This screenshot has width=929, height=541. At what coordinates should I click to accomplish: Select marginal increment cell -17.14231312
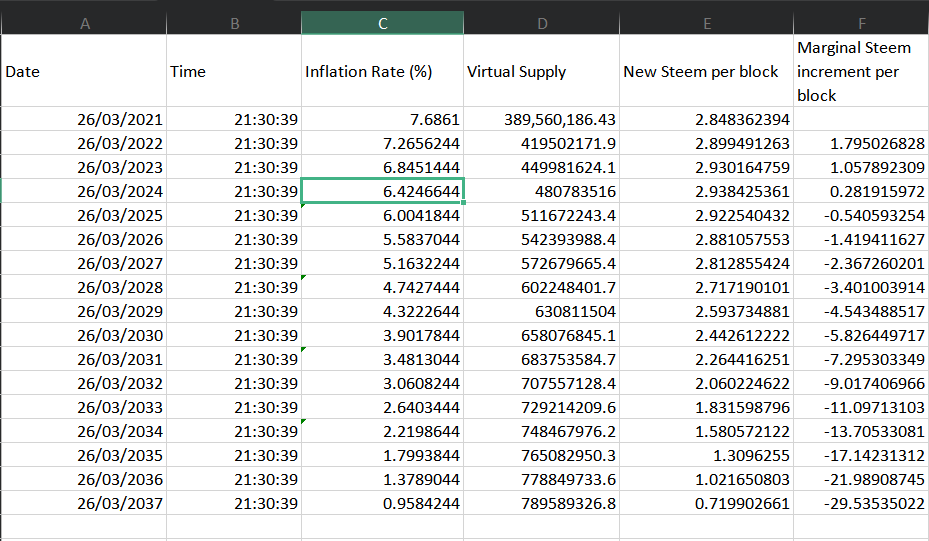[861, 455]
